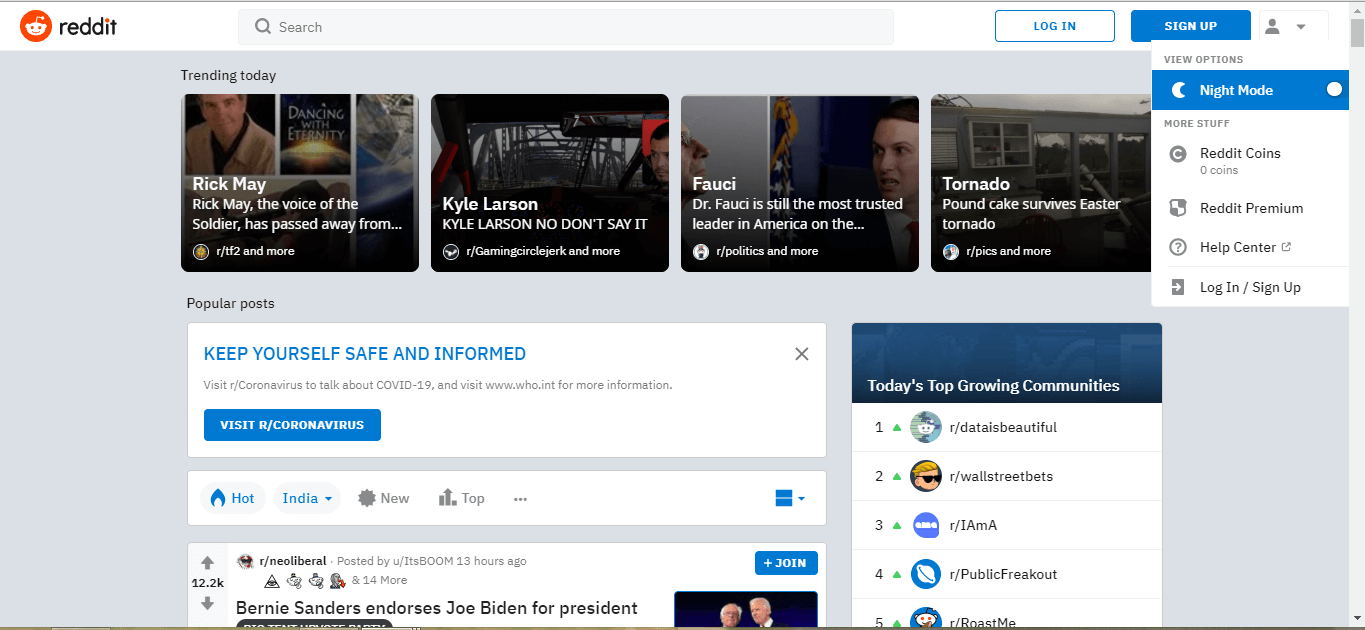Screen dimensions: 1365x630
Task: Click the '& 14 More' awards text
Action: [380, 580]
